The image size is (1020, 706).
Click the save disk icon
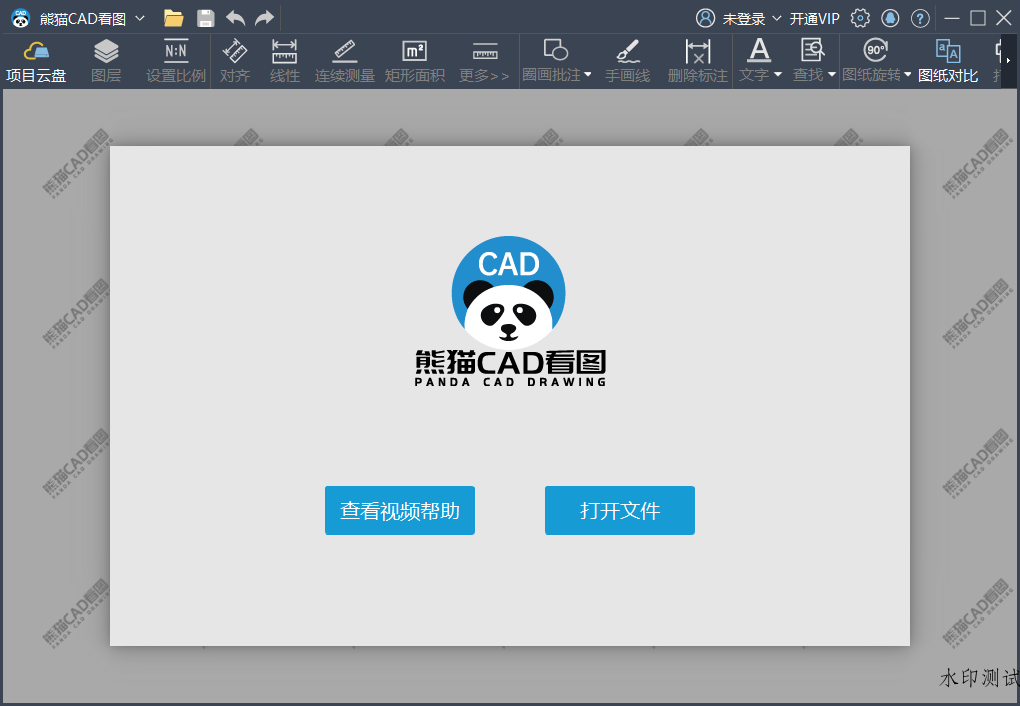coord(206,18)
